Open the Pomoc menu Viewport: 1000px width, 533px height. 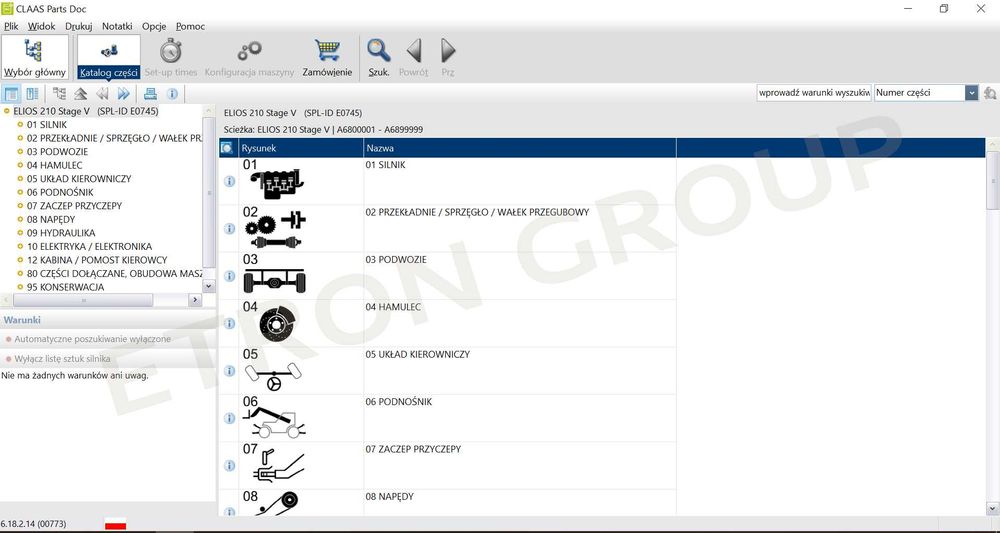click(191, 26)
